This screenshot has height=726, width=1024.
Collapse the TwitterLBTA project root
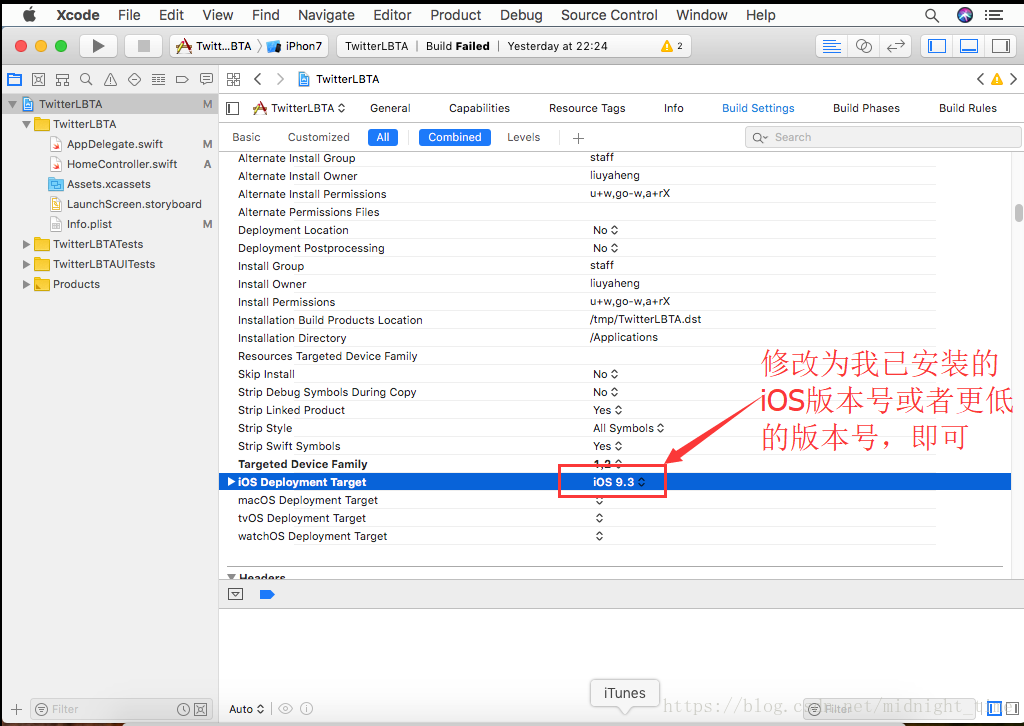click(x=12, y=104)
